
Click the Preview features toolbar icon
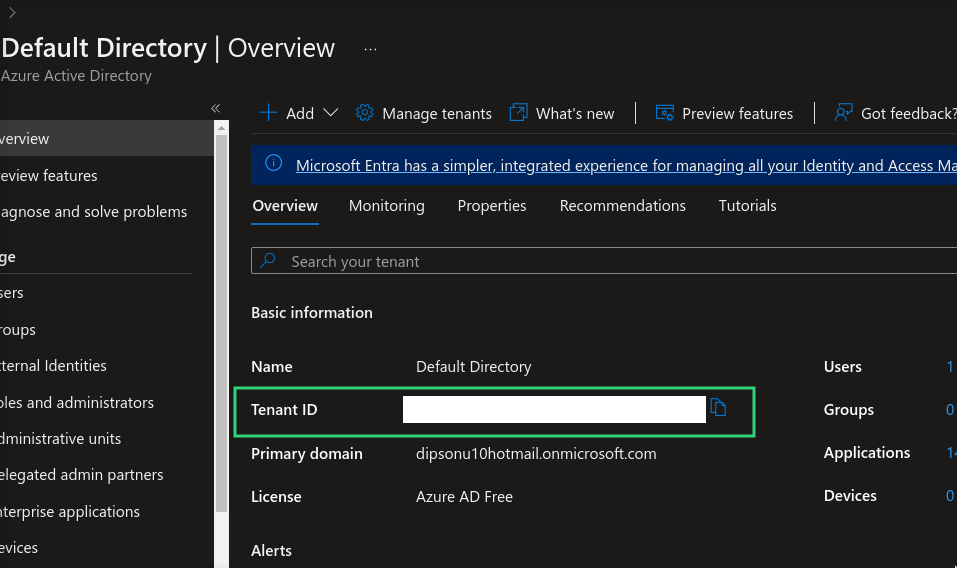point(664,113)
